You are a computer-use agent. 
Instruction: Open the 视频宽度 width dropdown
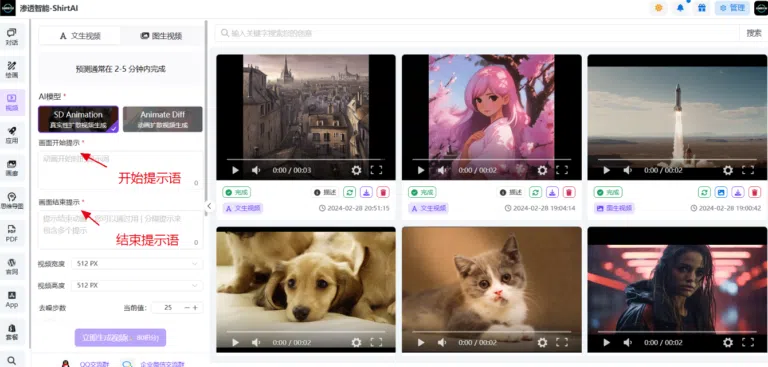pyautogui.click(x=137, y=264)
